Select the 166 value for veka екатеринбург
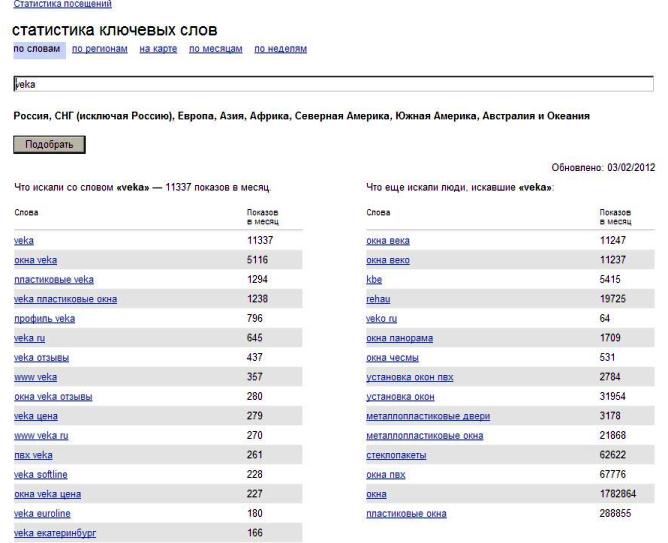The image size is (668, 543). pyautogui.click(x=255, y=533)
